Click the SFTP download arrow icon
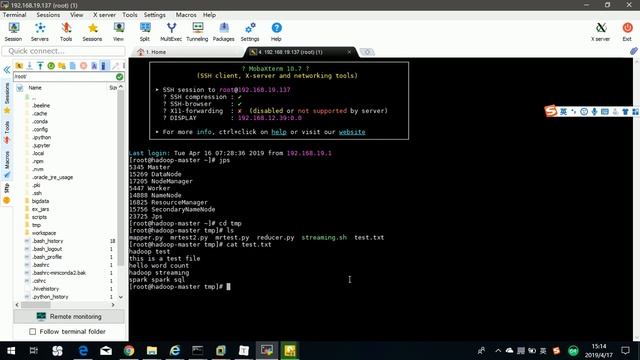 coord(29,66)
